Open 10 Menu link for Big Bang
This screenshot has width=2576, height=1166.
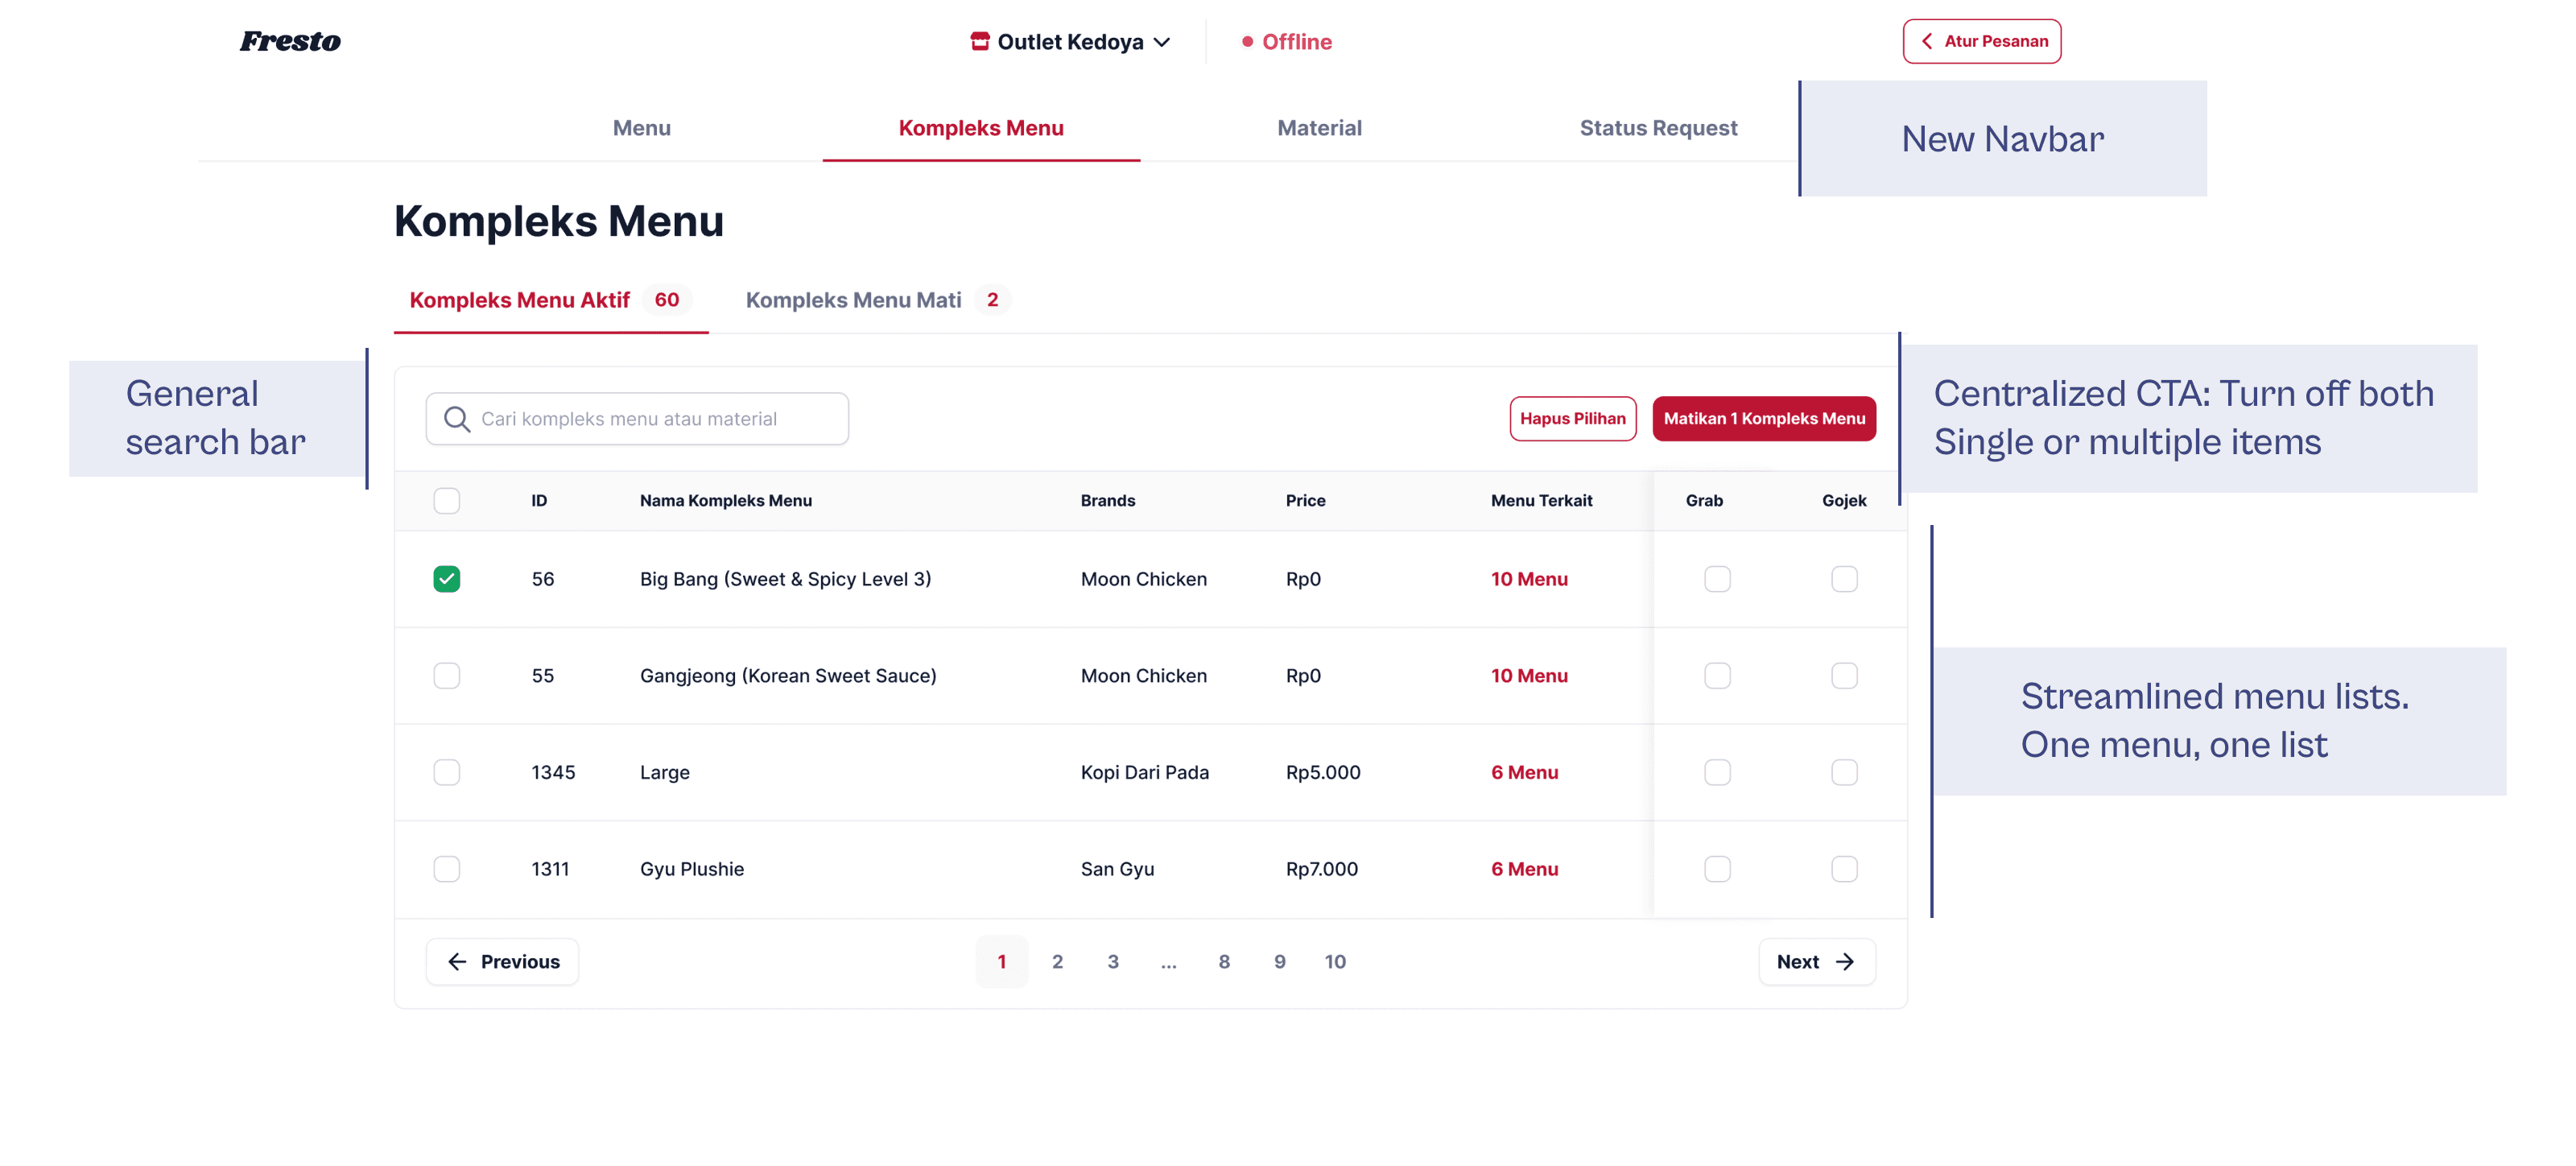click(x=1529, y=579)
